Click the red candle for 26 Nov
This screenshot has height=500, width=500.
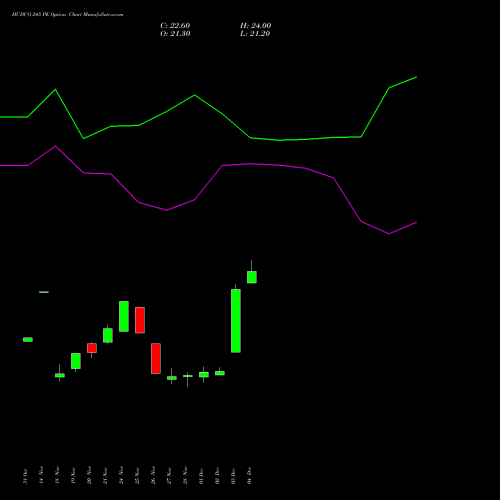click(x=156, y=358)
